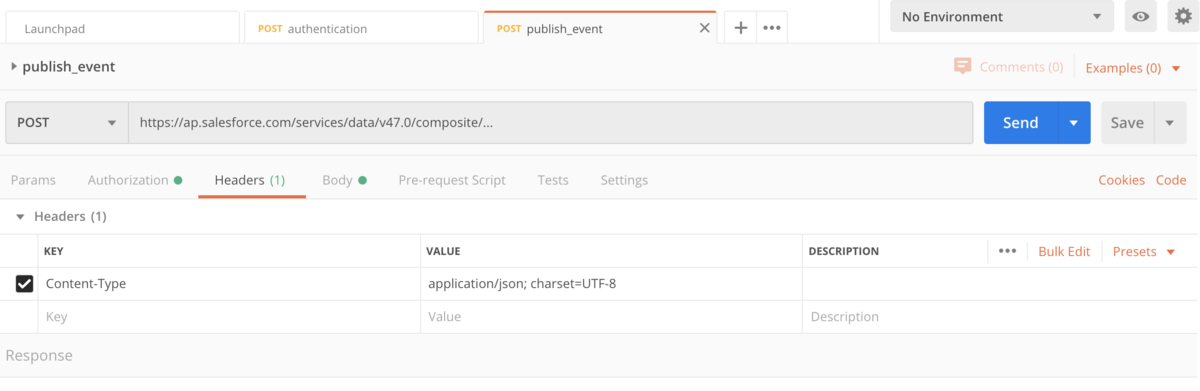Image resolution: width=1200 pixels, height=391 pixels.
Task: Expand the publish_event request details
Action: click(x=14, y=67)
